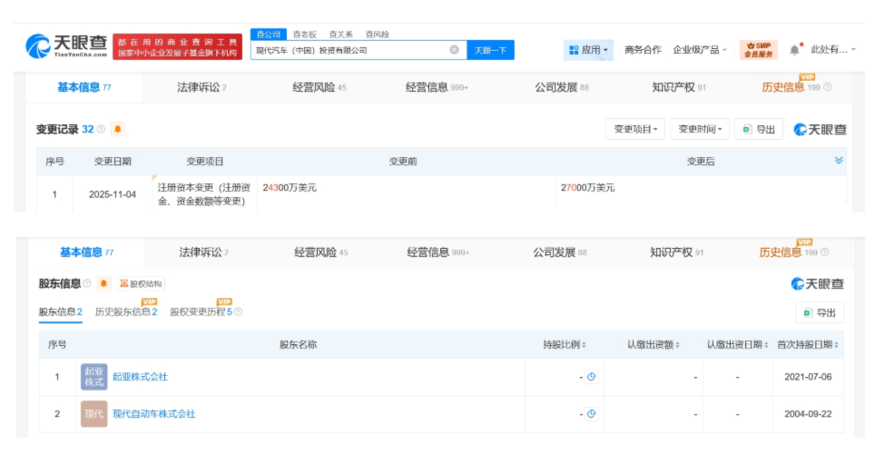Open the 起亚株式会社 shareholder link
Viewport: 875px width, 465px height.
(140, 377)
